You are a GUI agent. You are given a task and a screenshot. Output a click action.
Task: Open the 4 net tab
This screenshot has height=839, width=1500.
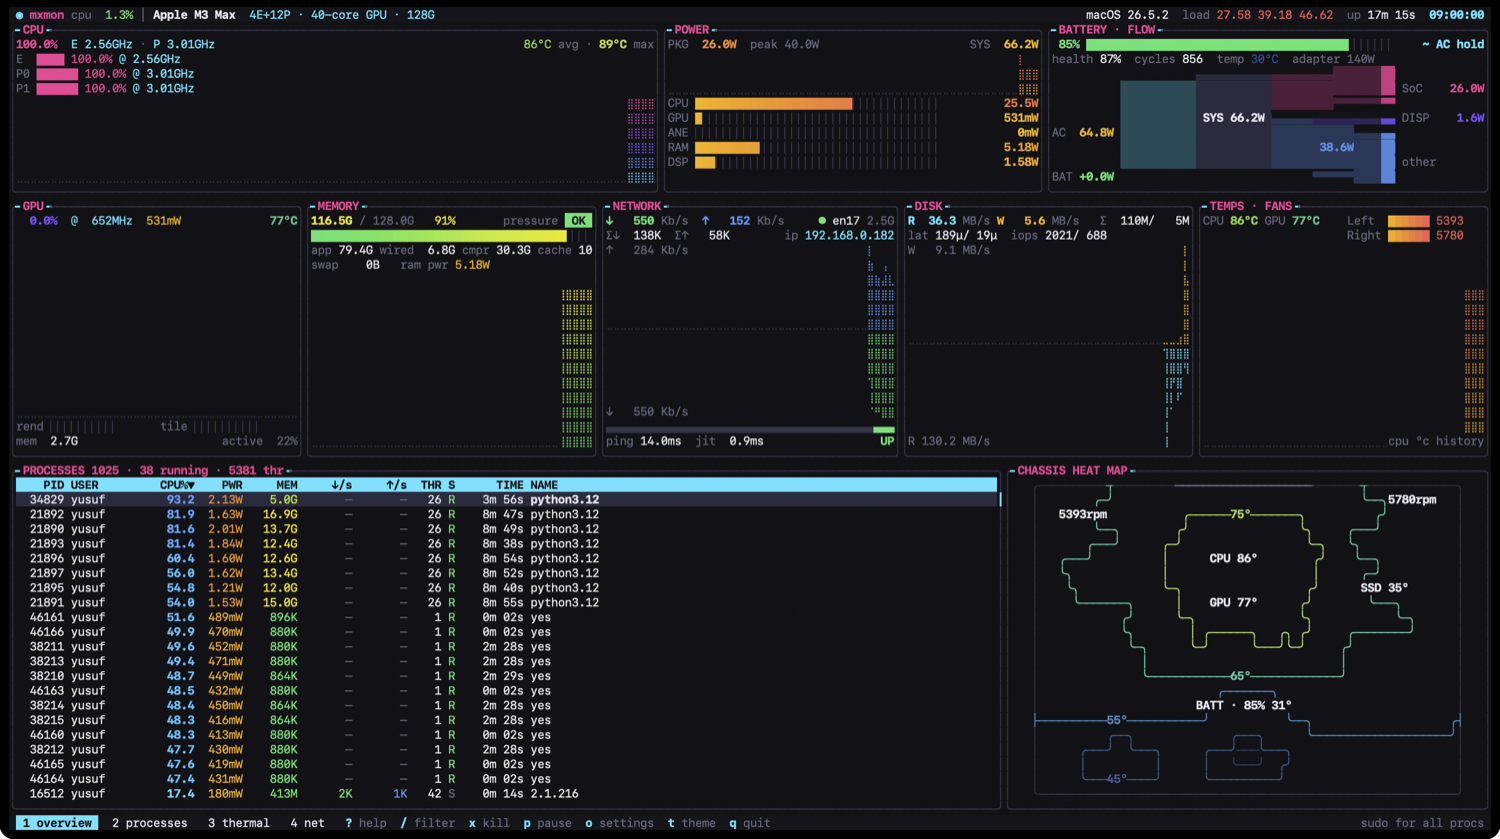click(x=308, y=823)
